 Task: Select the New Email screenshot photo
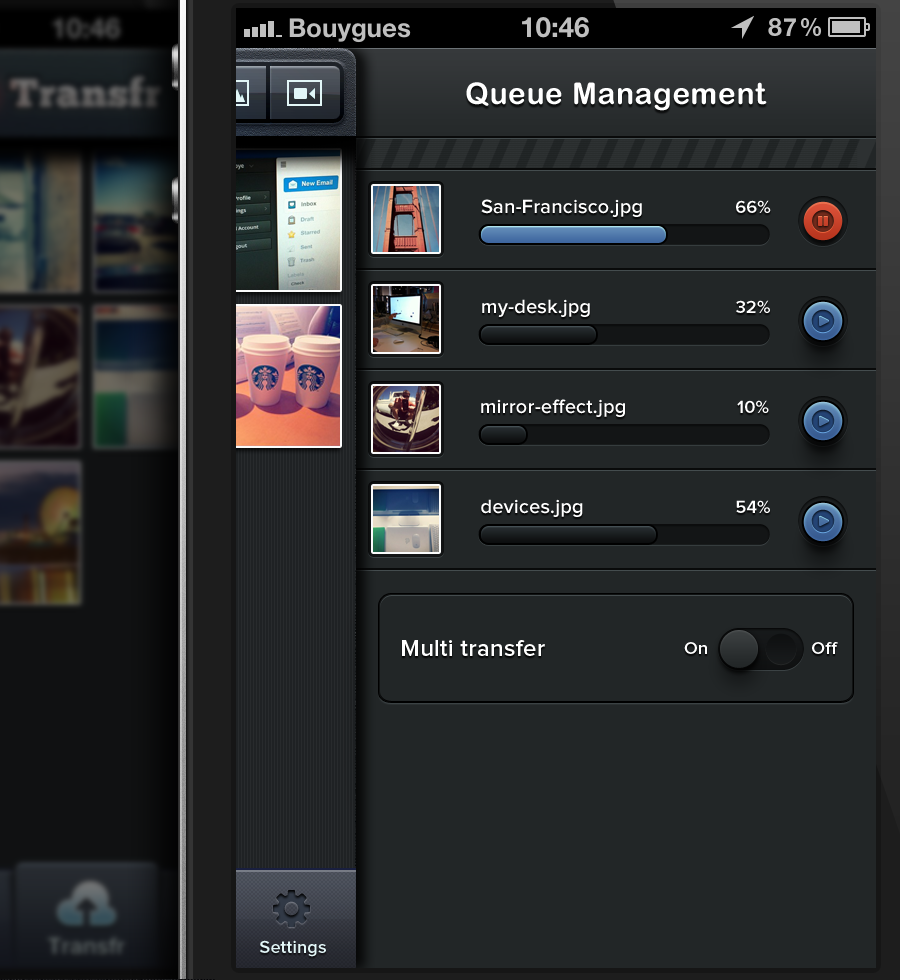289,220
